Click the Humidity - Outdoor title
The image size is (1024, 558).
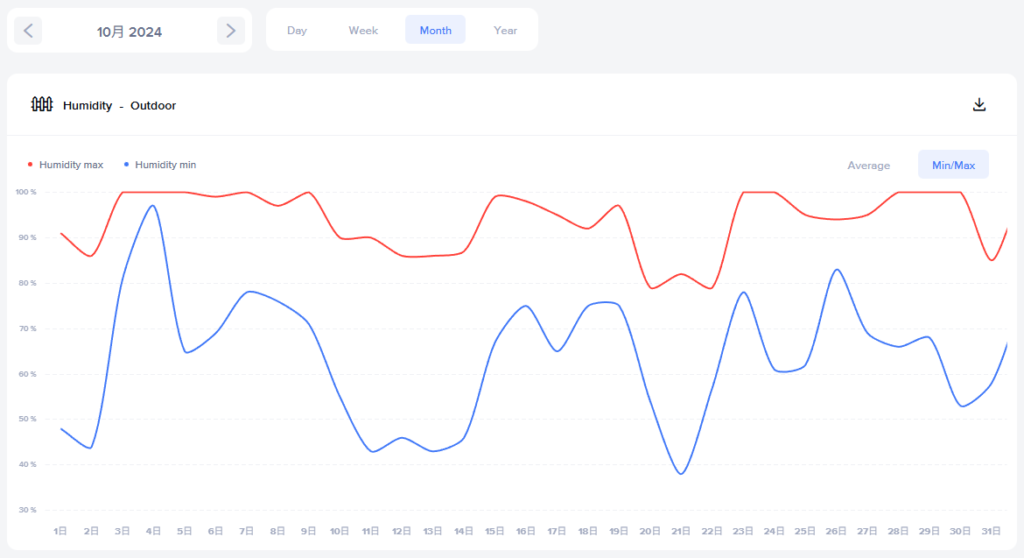pyautogui.click(x=119, y=105)
